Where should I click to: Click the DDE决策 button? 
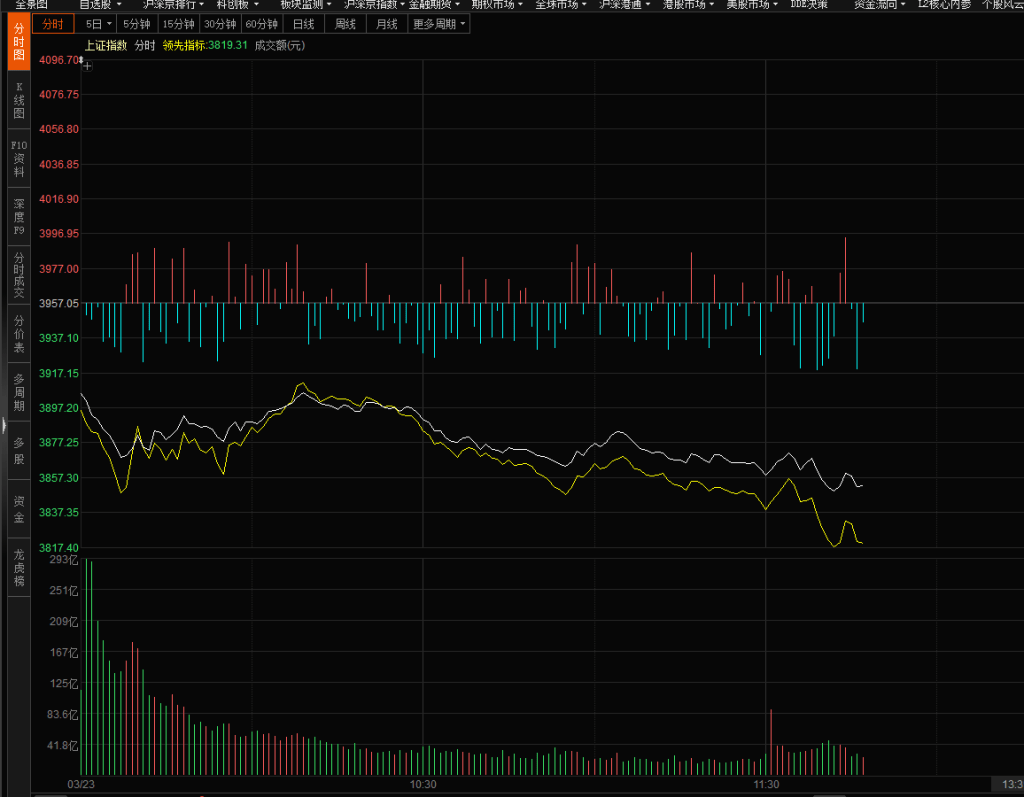point(808,4)
